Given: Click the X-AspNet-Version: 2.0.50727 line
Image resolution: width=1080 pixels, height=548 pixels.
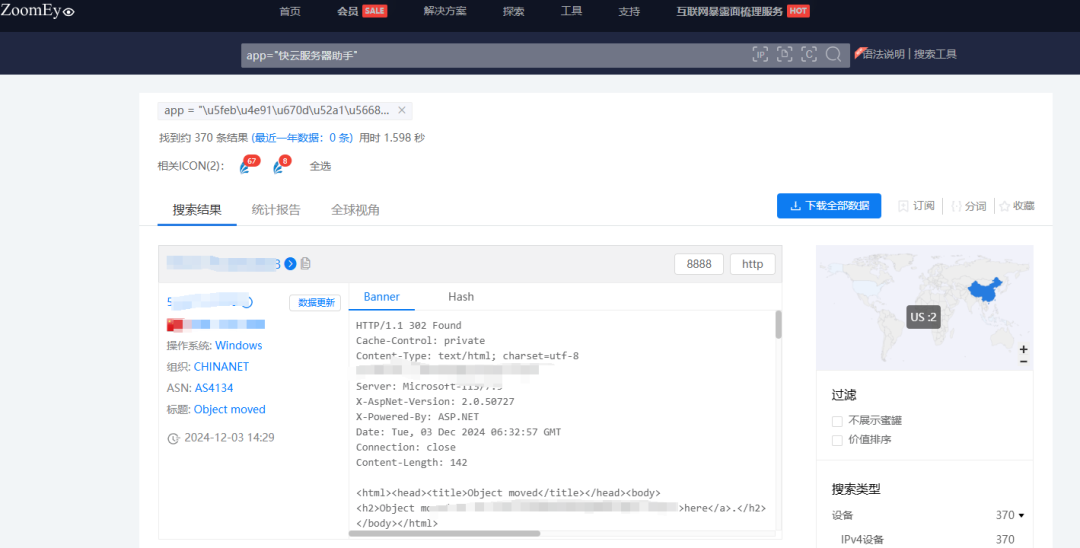Looking at the screenshot, I should click(435, 401).
